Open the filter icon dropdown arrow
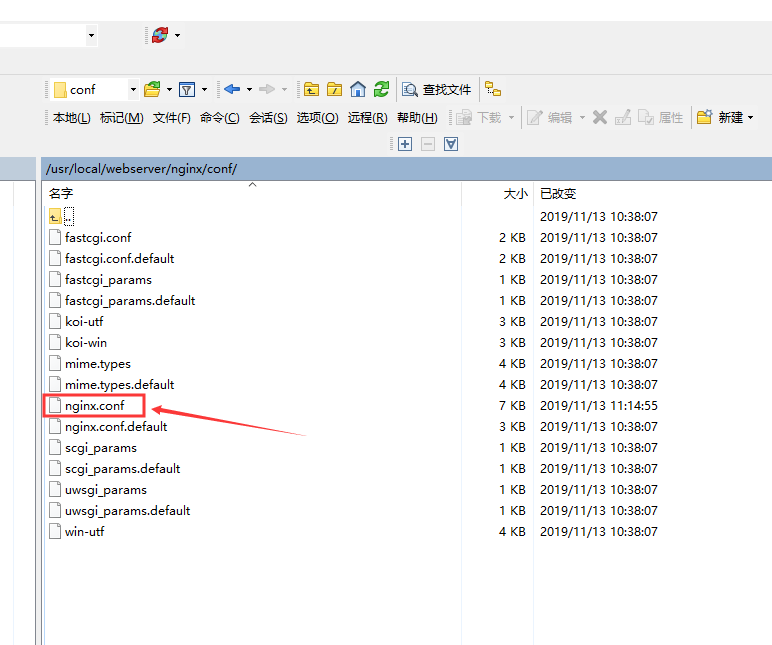Image resolution: width=772 pixels, height=645 pixels. [204, 90]
